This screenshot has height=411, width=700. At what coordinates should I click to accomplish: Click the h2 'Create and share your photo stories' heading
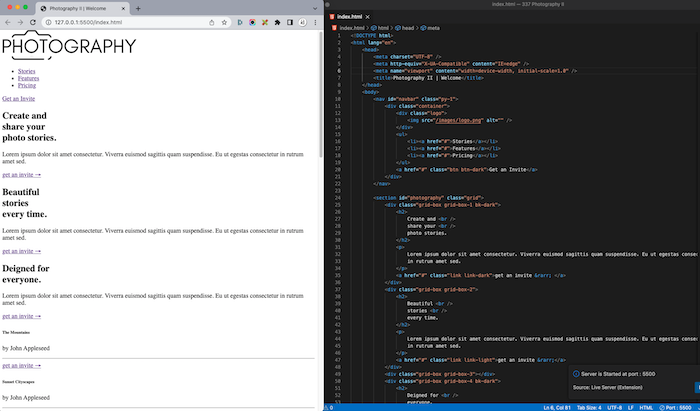[x=29, y=127]
